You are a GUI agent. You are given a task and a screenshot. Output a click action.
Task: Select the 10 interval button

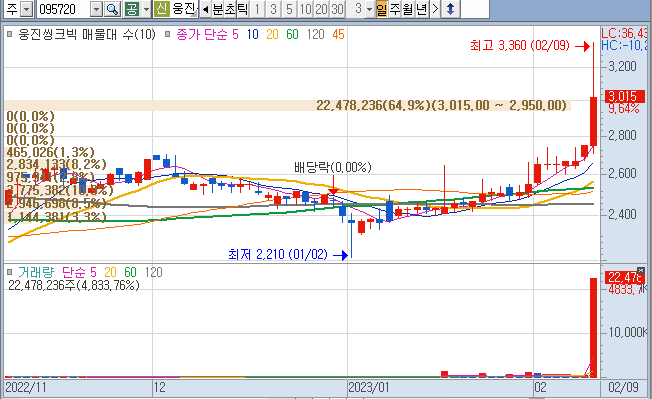pyautogui.click(x=306, y=9)
